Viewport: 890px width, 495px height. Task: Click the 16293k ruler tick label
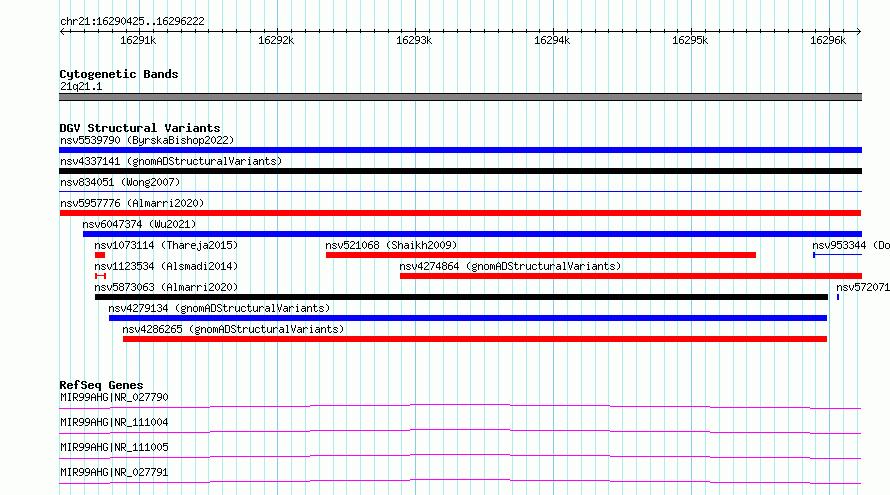coord(414,40)
